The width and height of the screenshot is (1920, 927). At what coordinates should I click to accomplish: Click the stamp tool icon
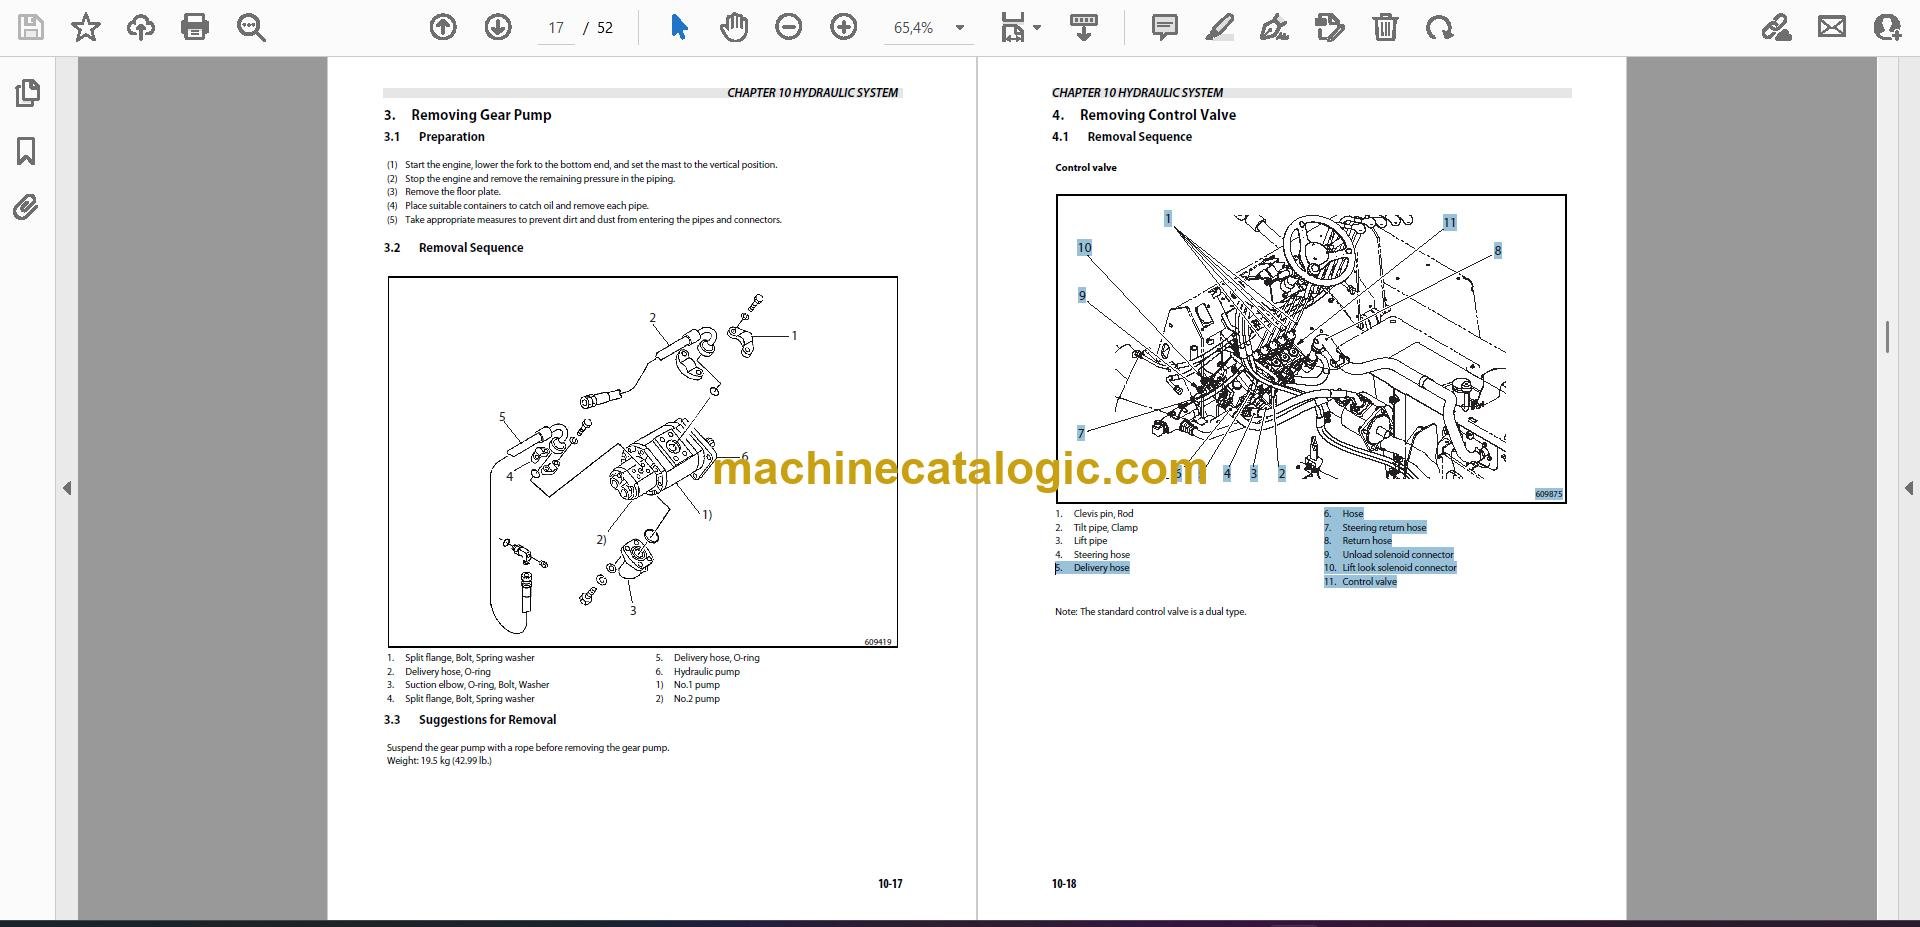point(1330,27)
